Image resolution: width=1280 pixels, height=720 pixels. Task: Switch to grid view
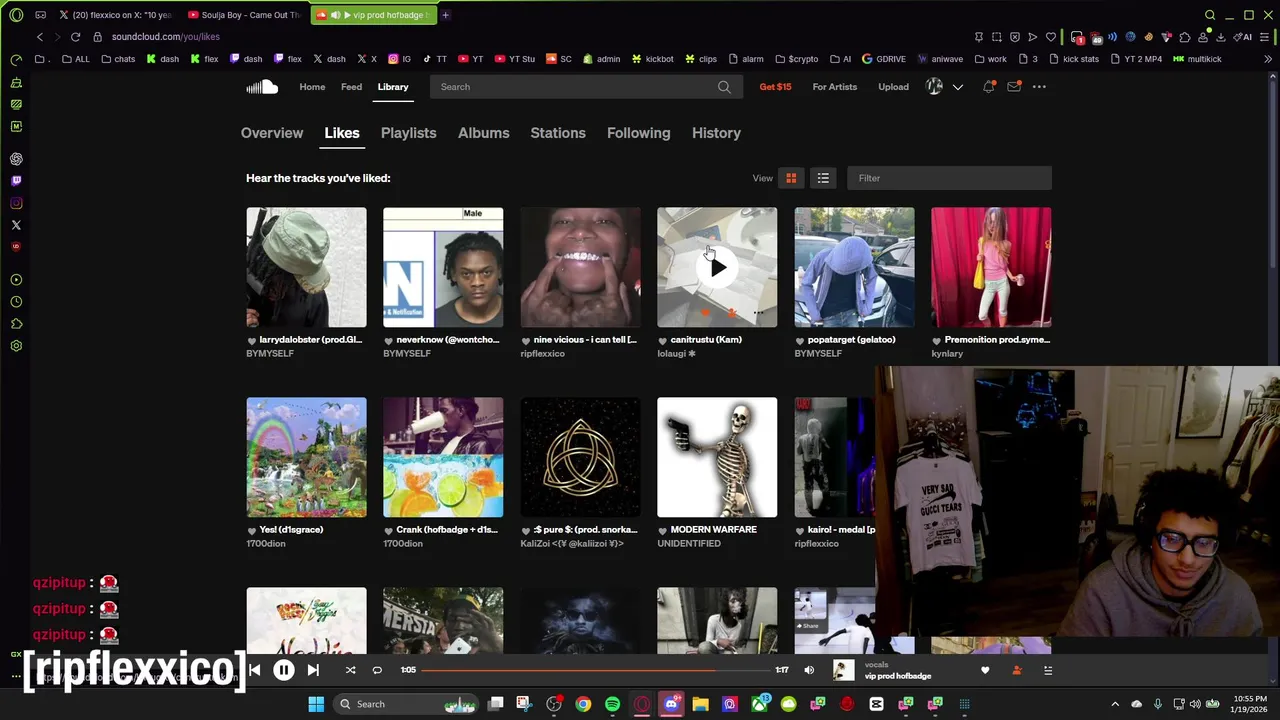791,178
